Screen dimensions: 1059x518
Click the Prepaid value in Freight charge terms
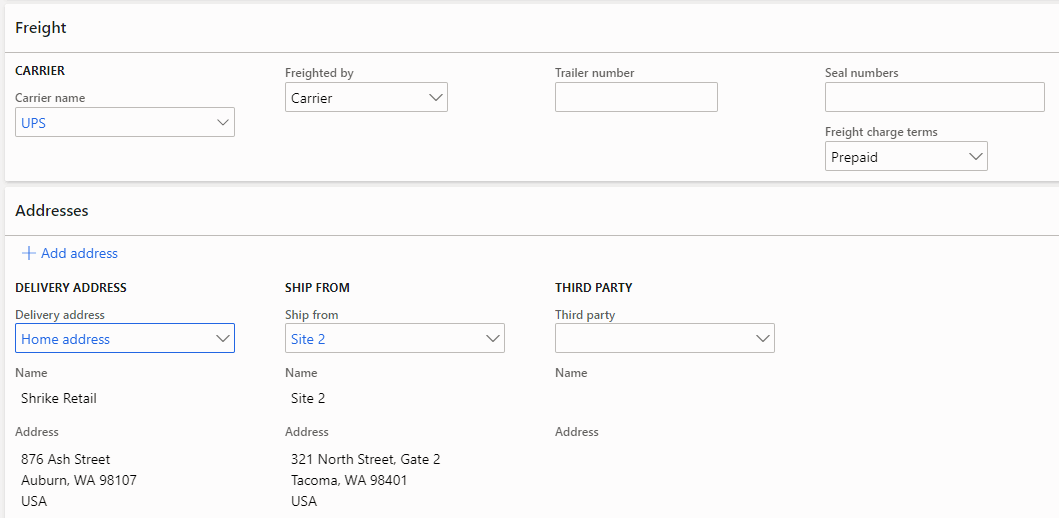854,157
